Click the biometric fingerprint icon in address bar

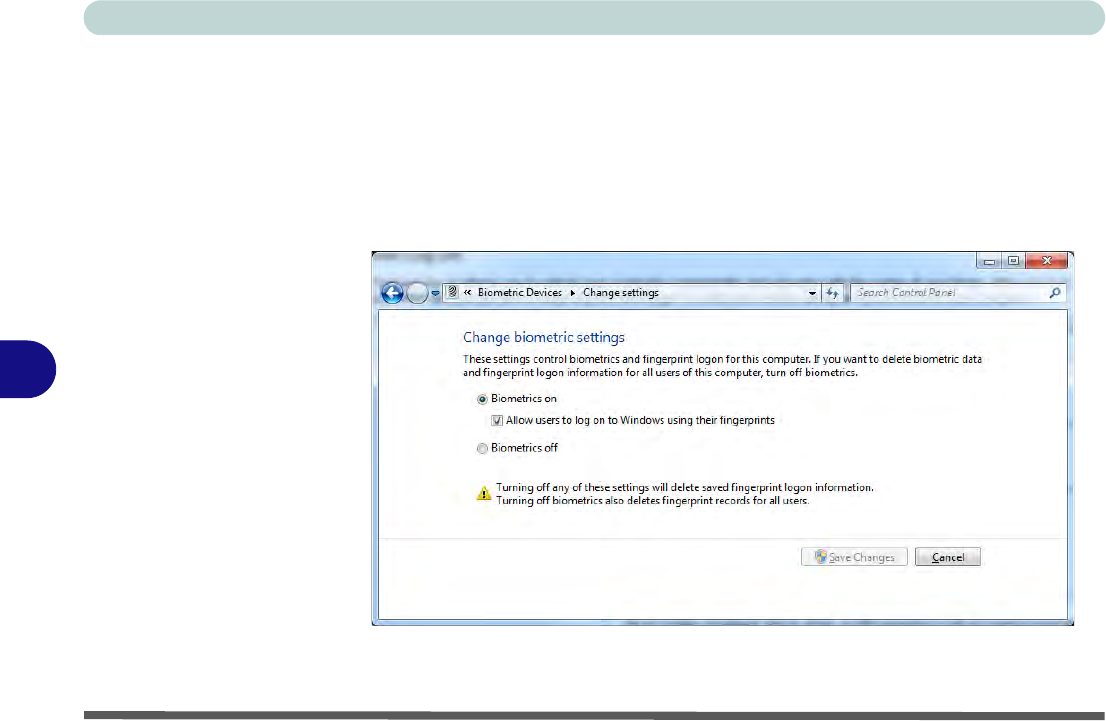[452, 293]
